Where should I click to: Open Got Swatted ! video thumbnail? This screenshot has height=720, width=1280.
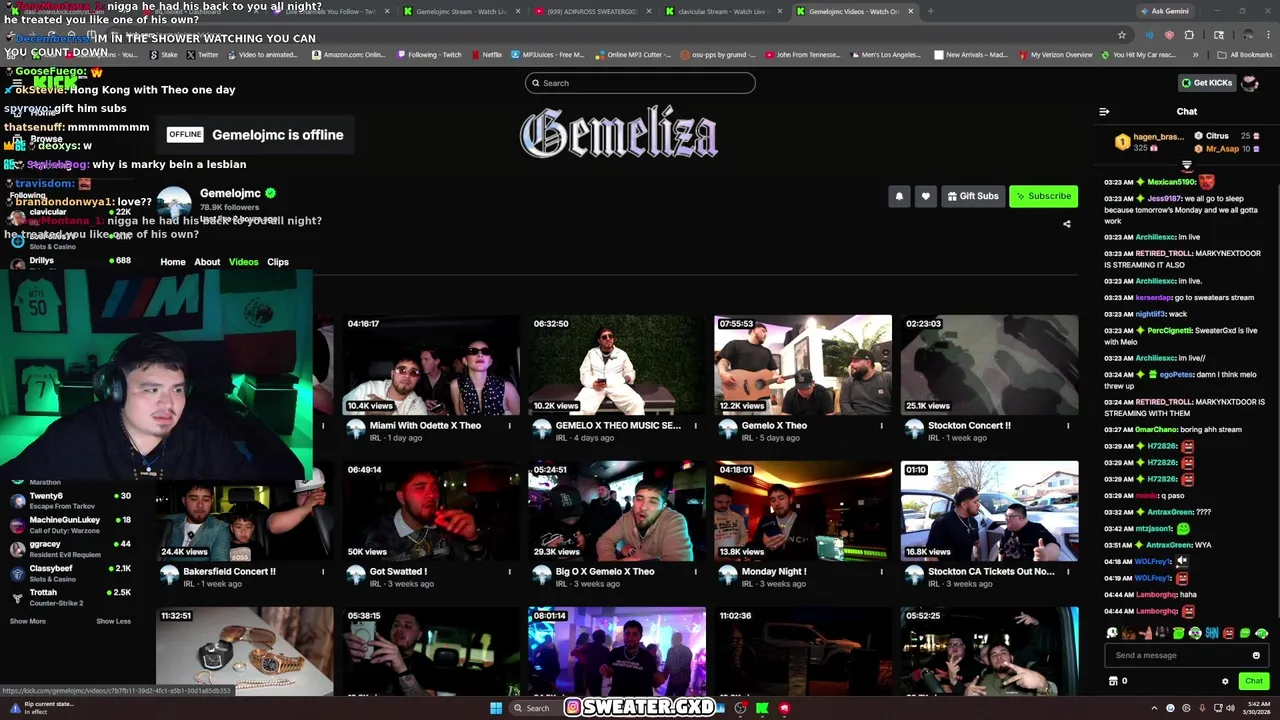click(x=431, y=511)
